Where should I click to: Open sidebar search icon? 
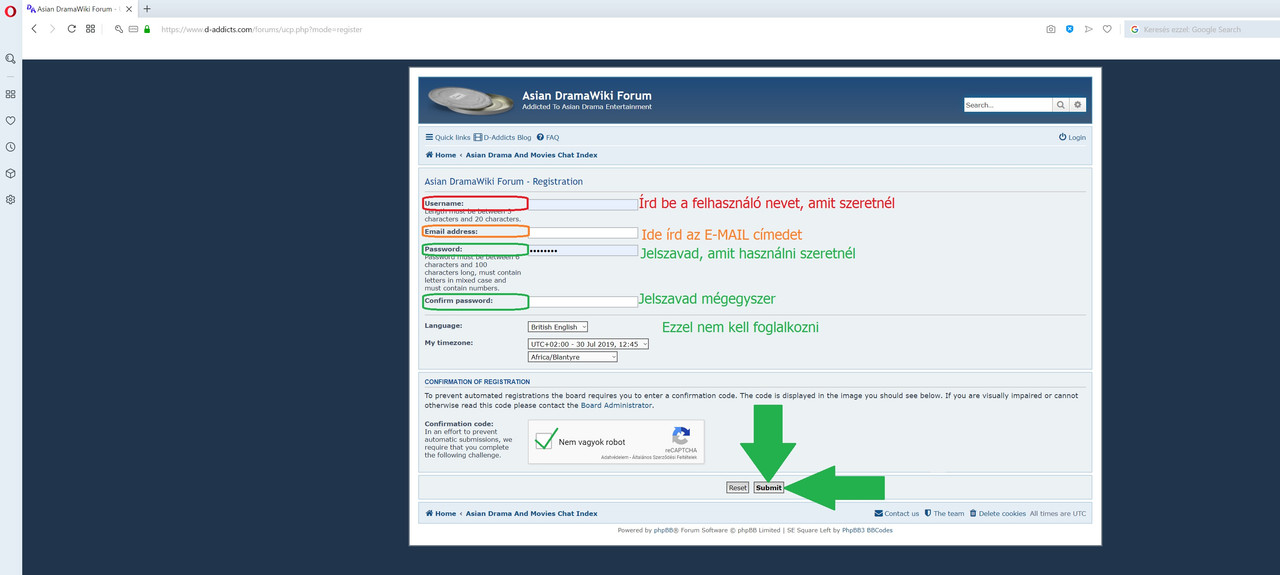pos(10,59)
